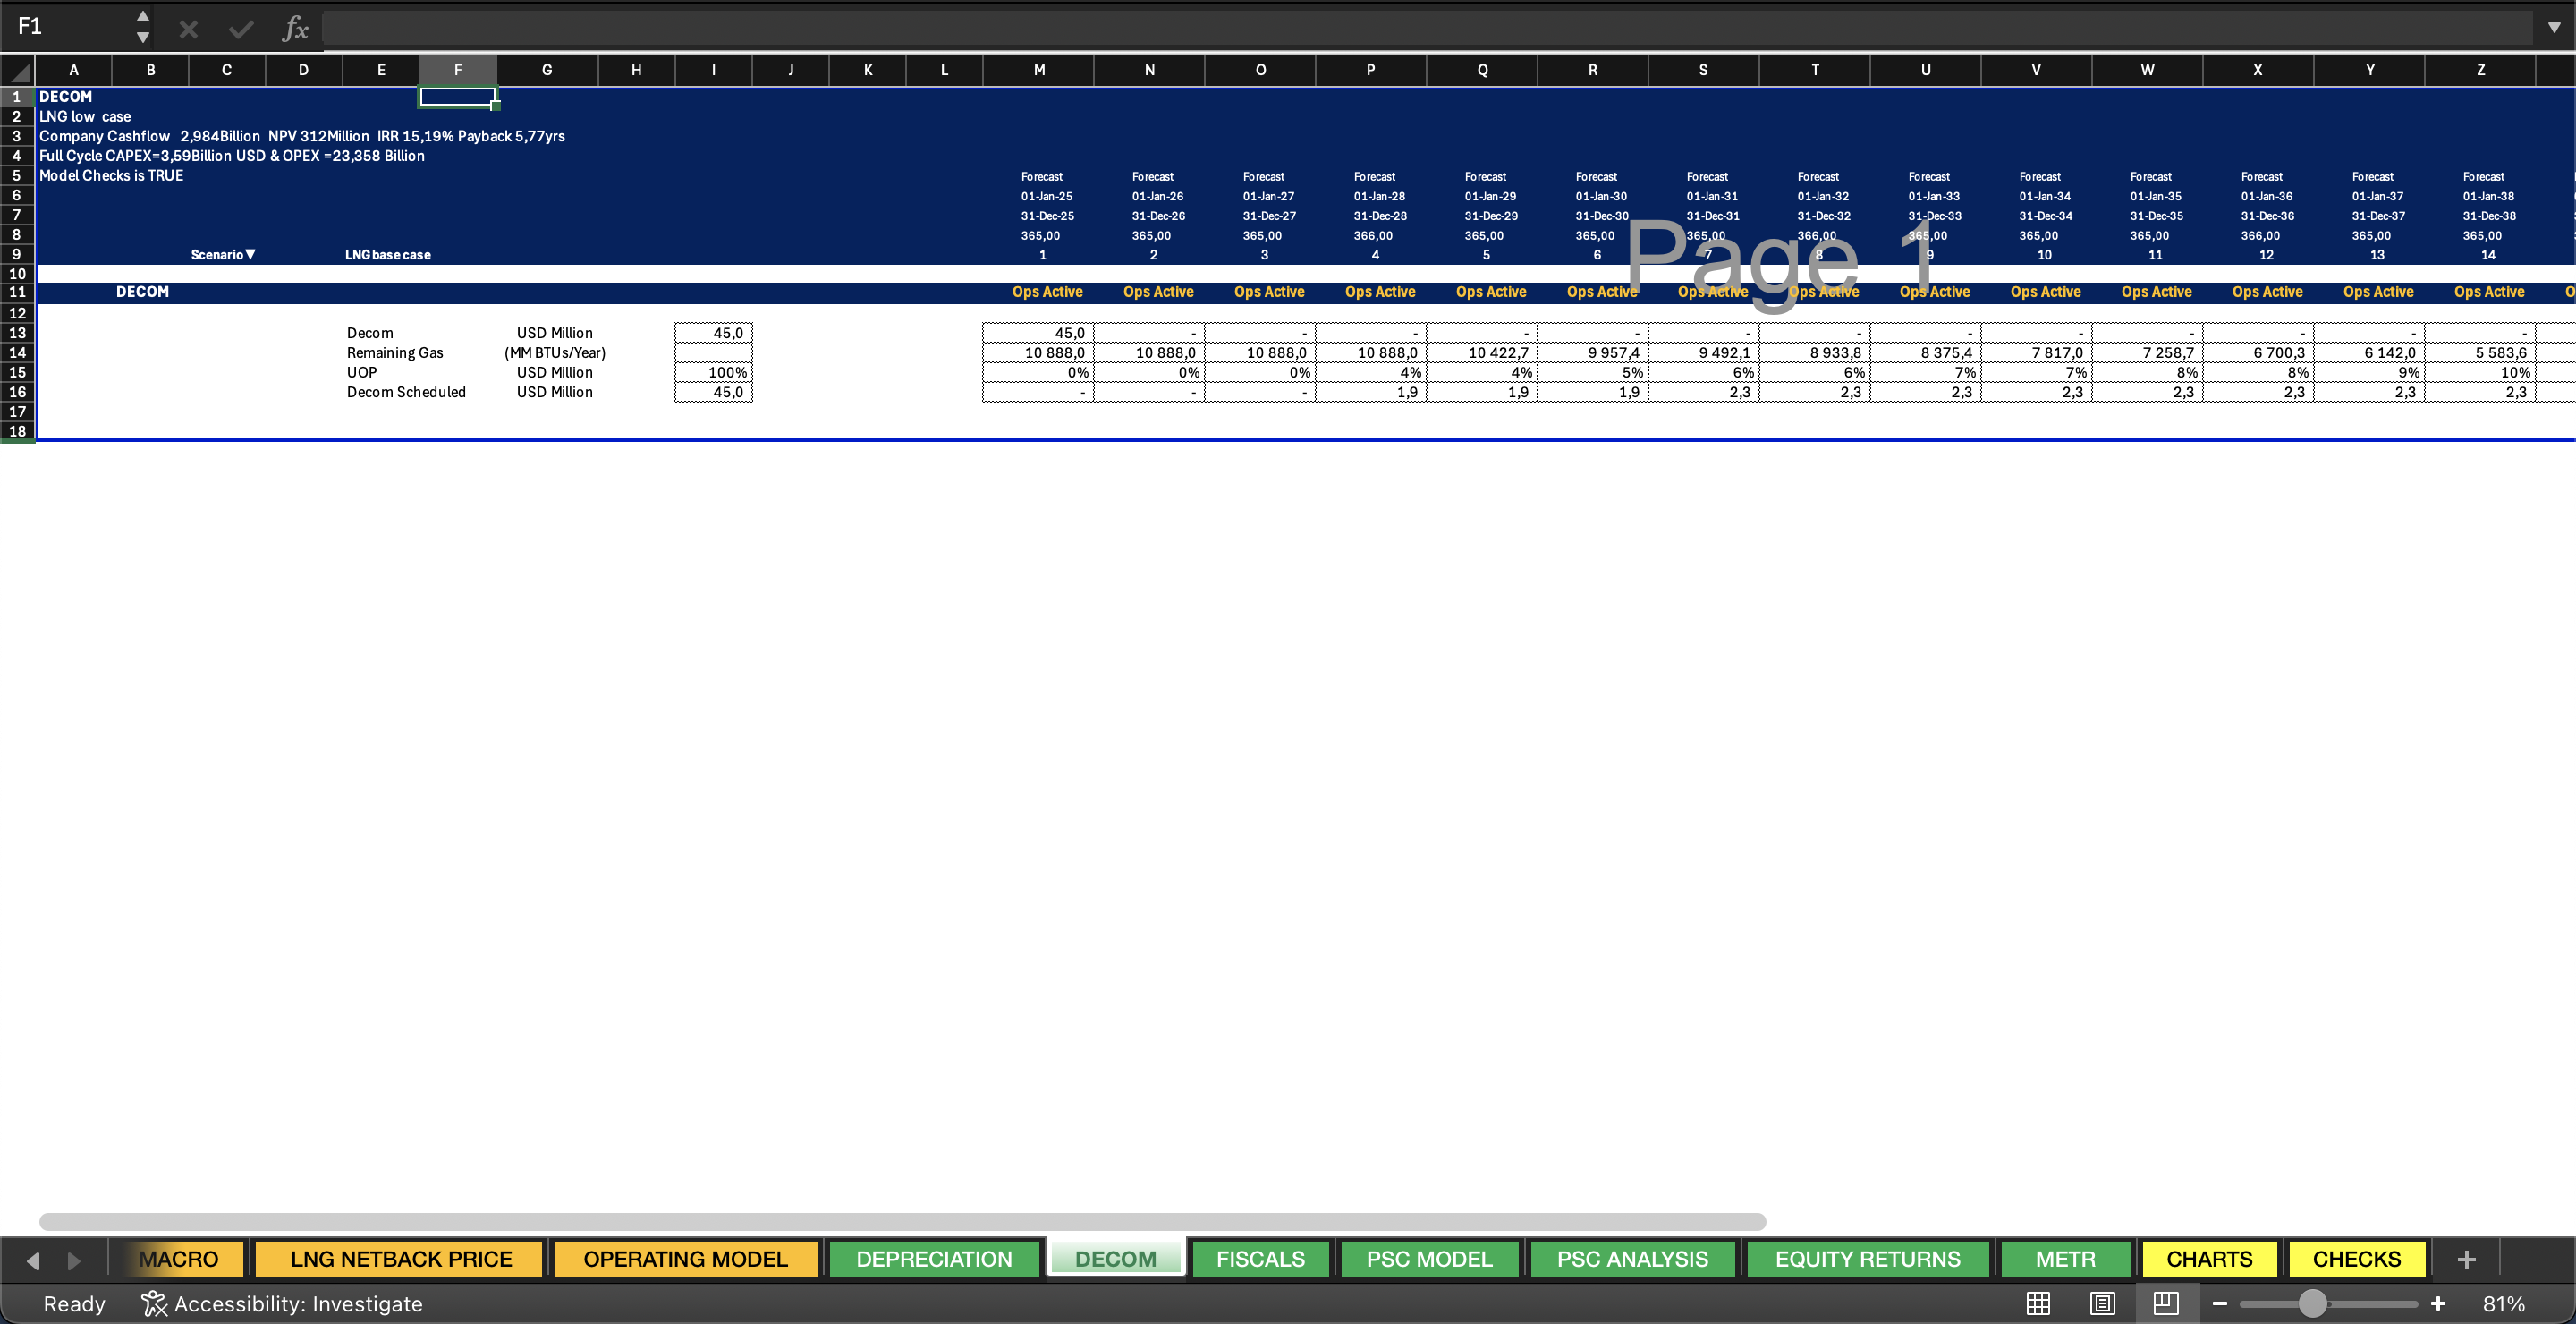The height and width of the screenshot is (1324, 2576).
Task: Switch to Page Break Preview icon
Action: (2166, 1303)
